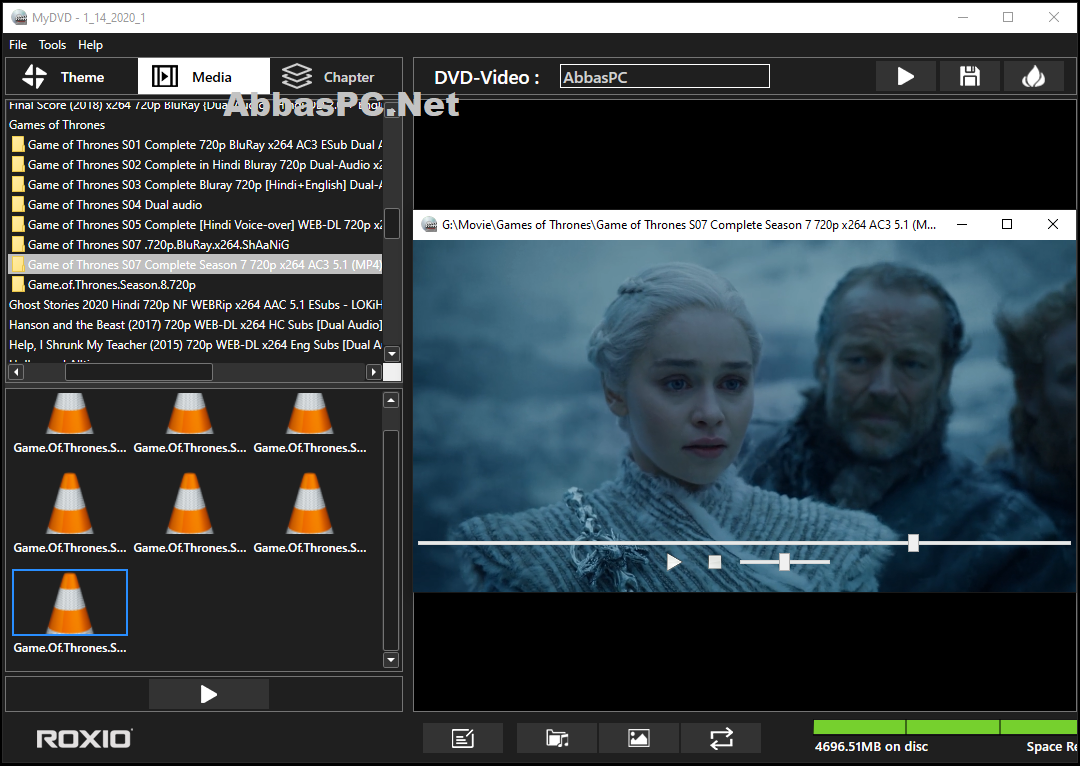Click the green disc space usage bar
The width and height of the screenshot is (1080, 766).
click(944, 727)
